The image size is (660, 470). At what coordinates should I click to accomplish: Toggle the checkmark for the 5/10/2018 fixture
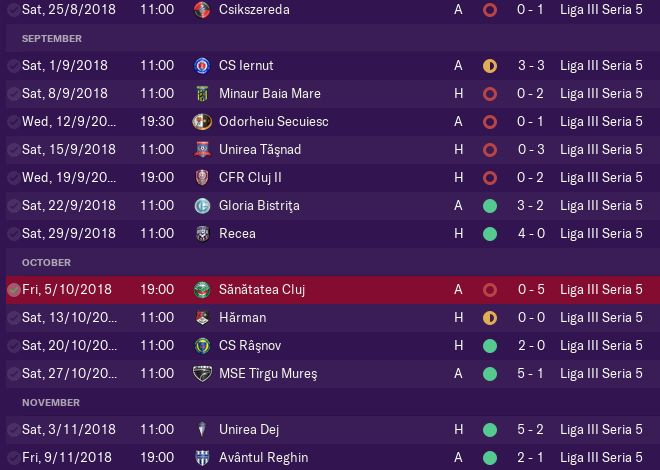point(13,290)
